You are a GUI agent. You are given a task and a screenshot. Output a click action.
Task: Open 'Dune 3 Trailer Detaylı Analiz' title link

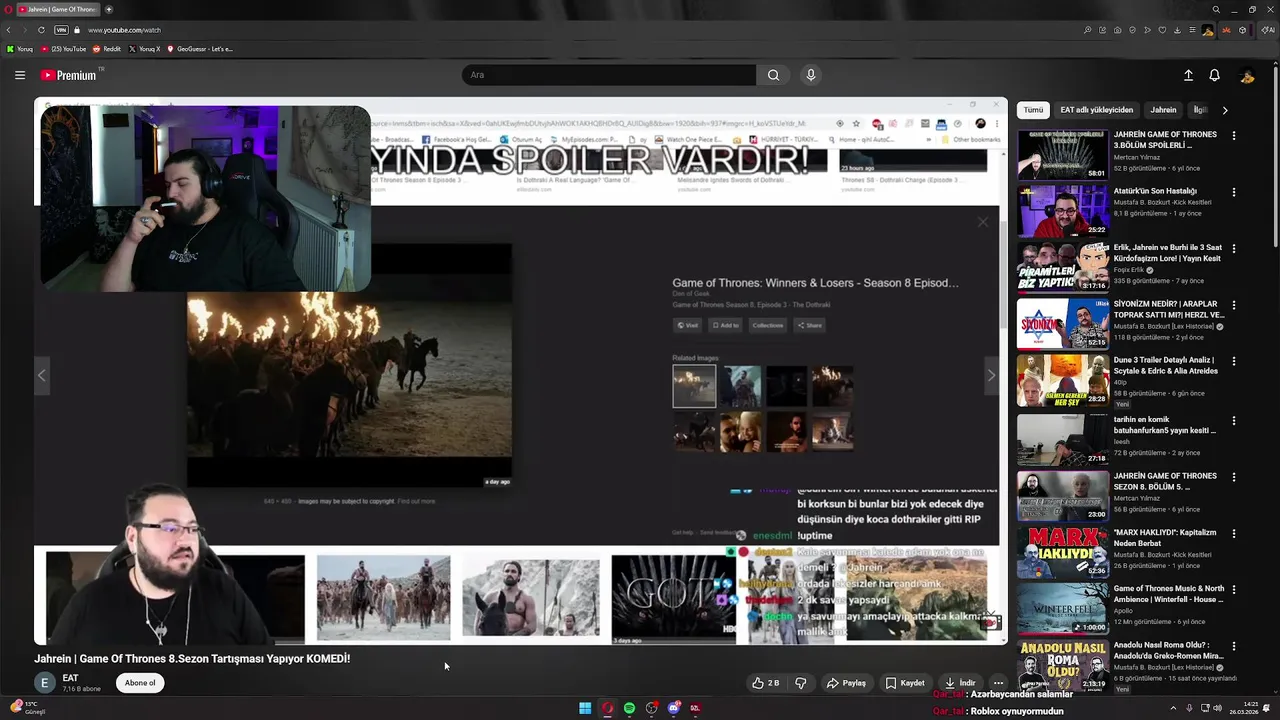[x=1165, y=365]
